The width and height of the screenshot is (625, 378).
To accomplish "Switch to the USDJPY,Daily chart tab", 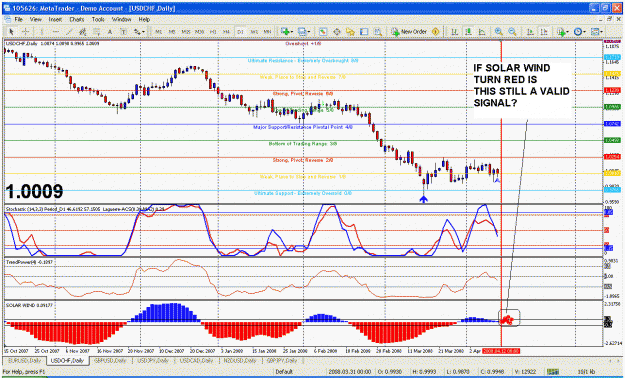I will (x=152, y=360).
